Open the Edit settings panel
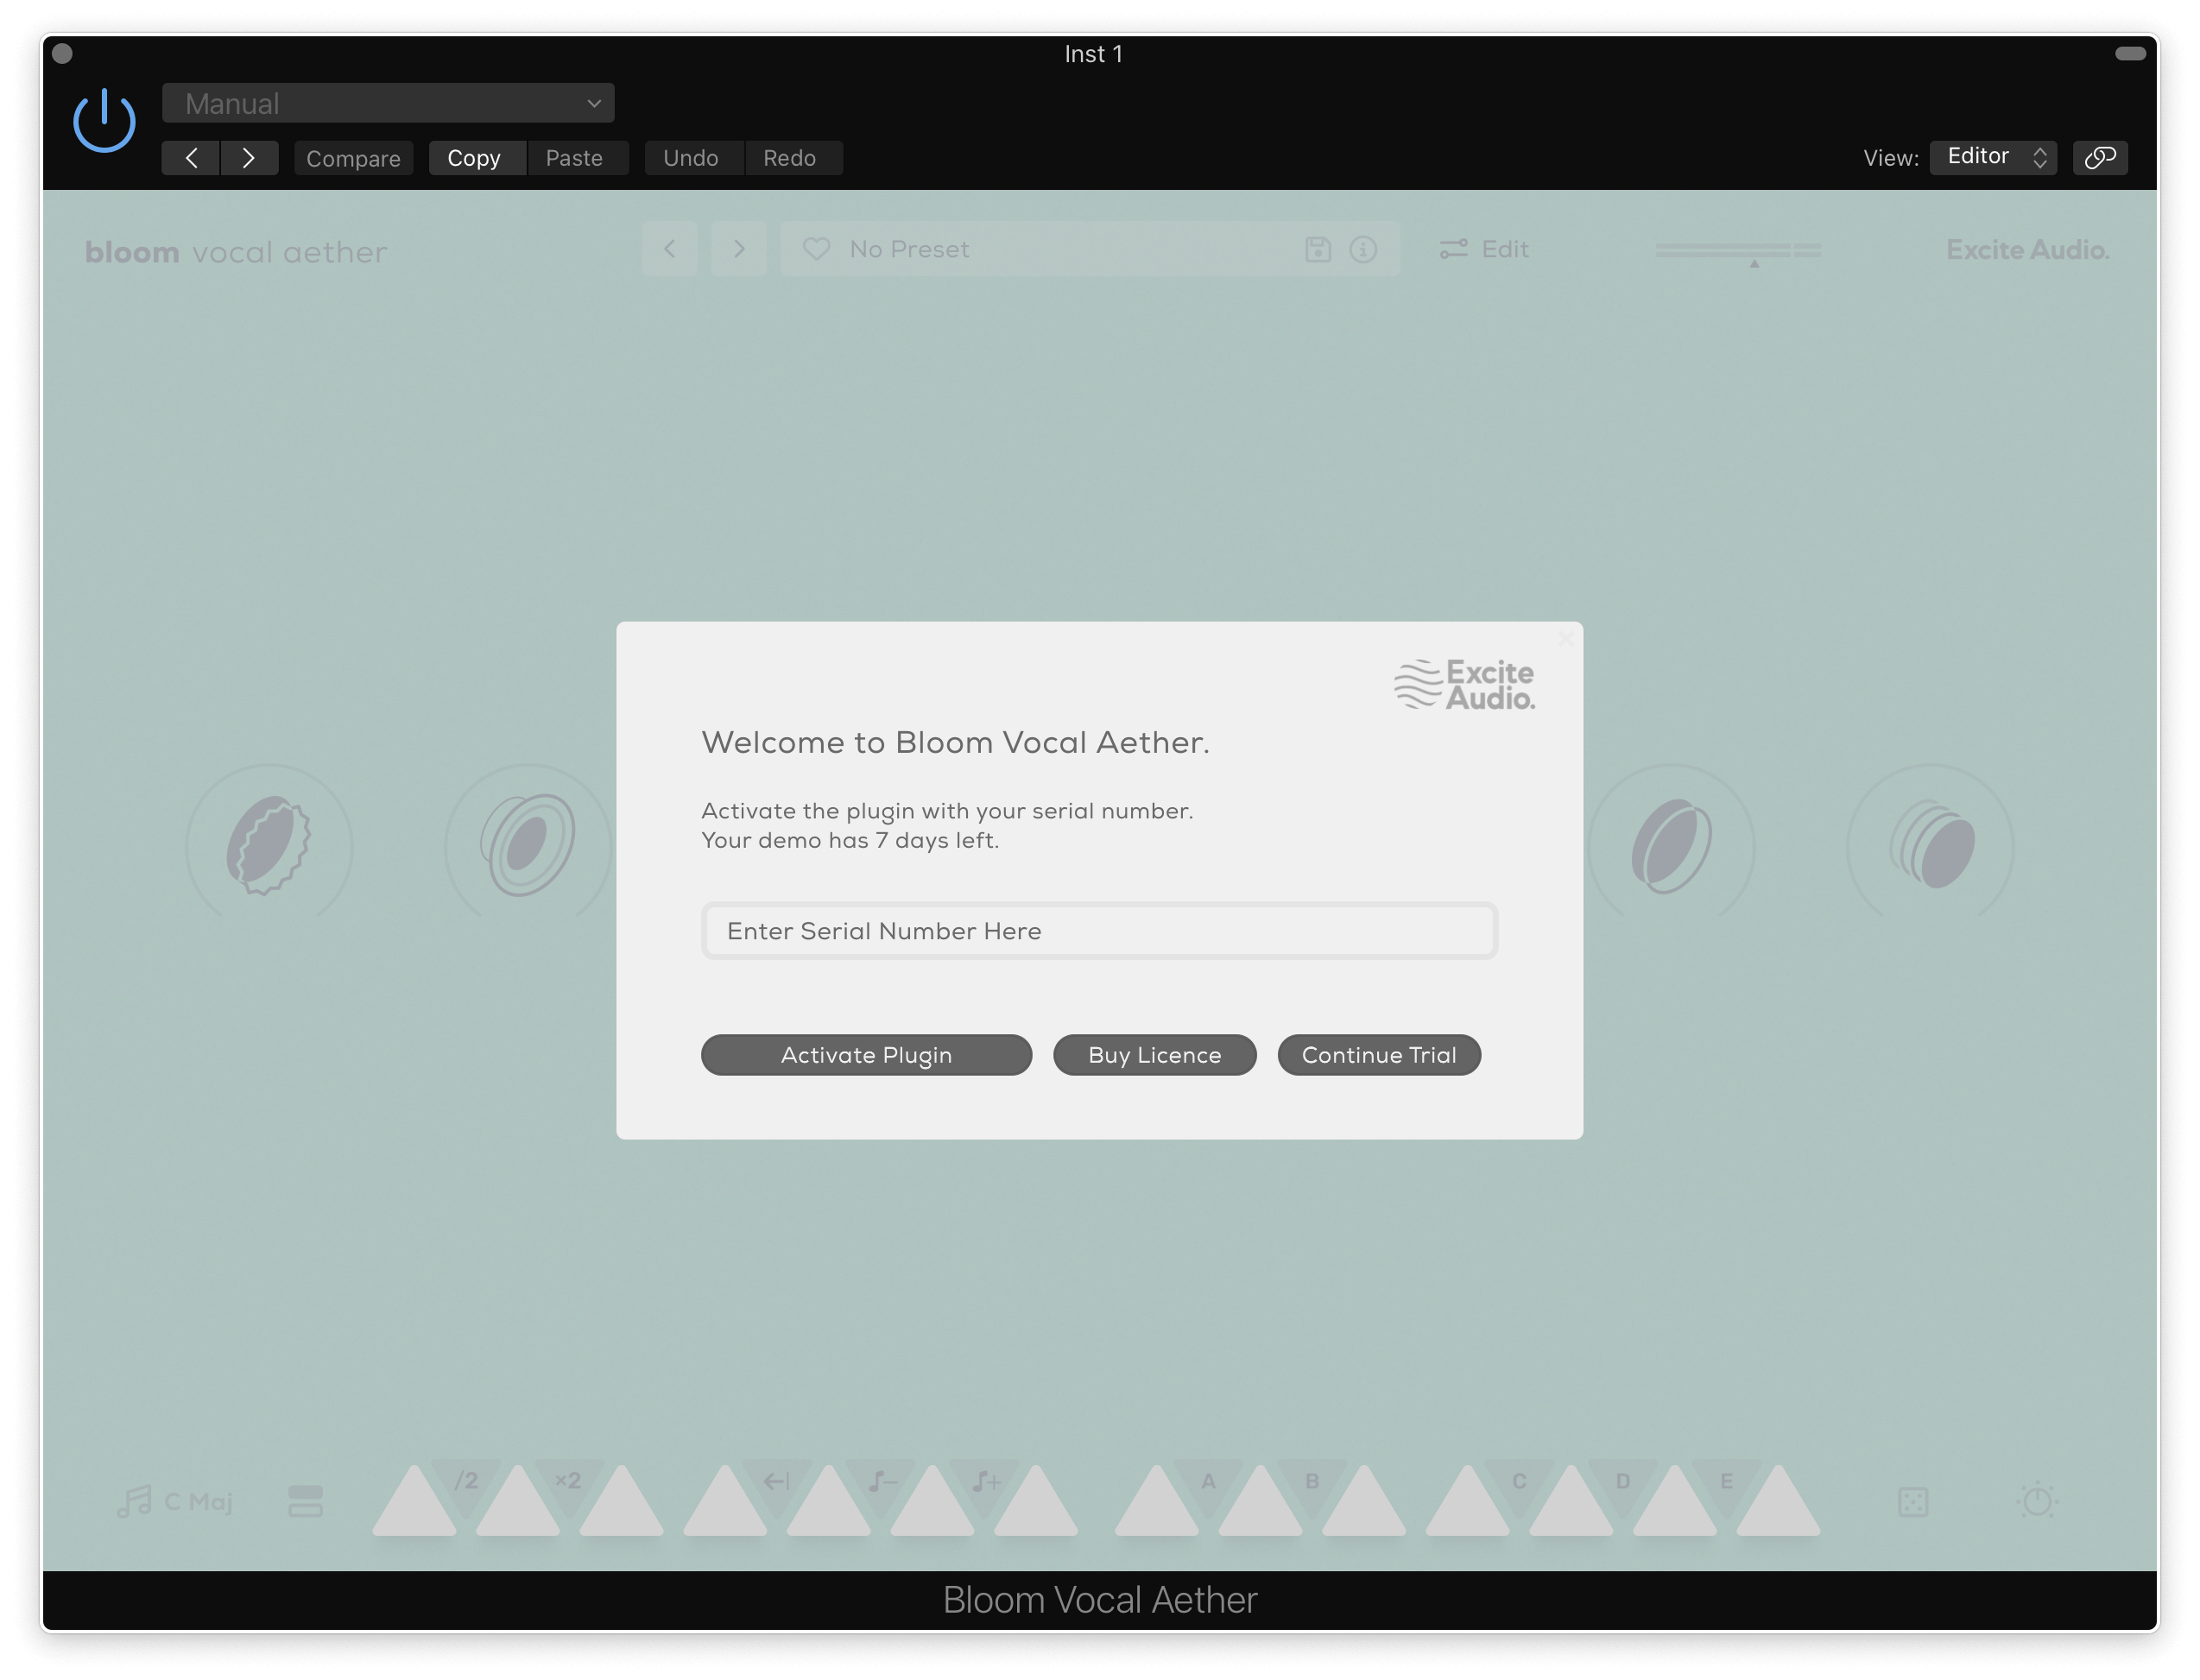This screenshot has width=2200, height=1680. 1485,249
